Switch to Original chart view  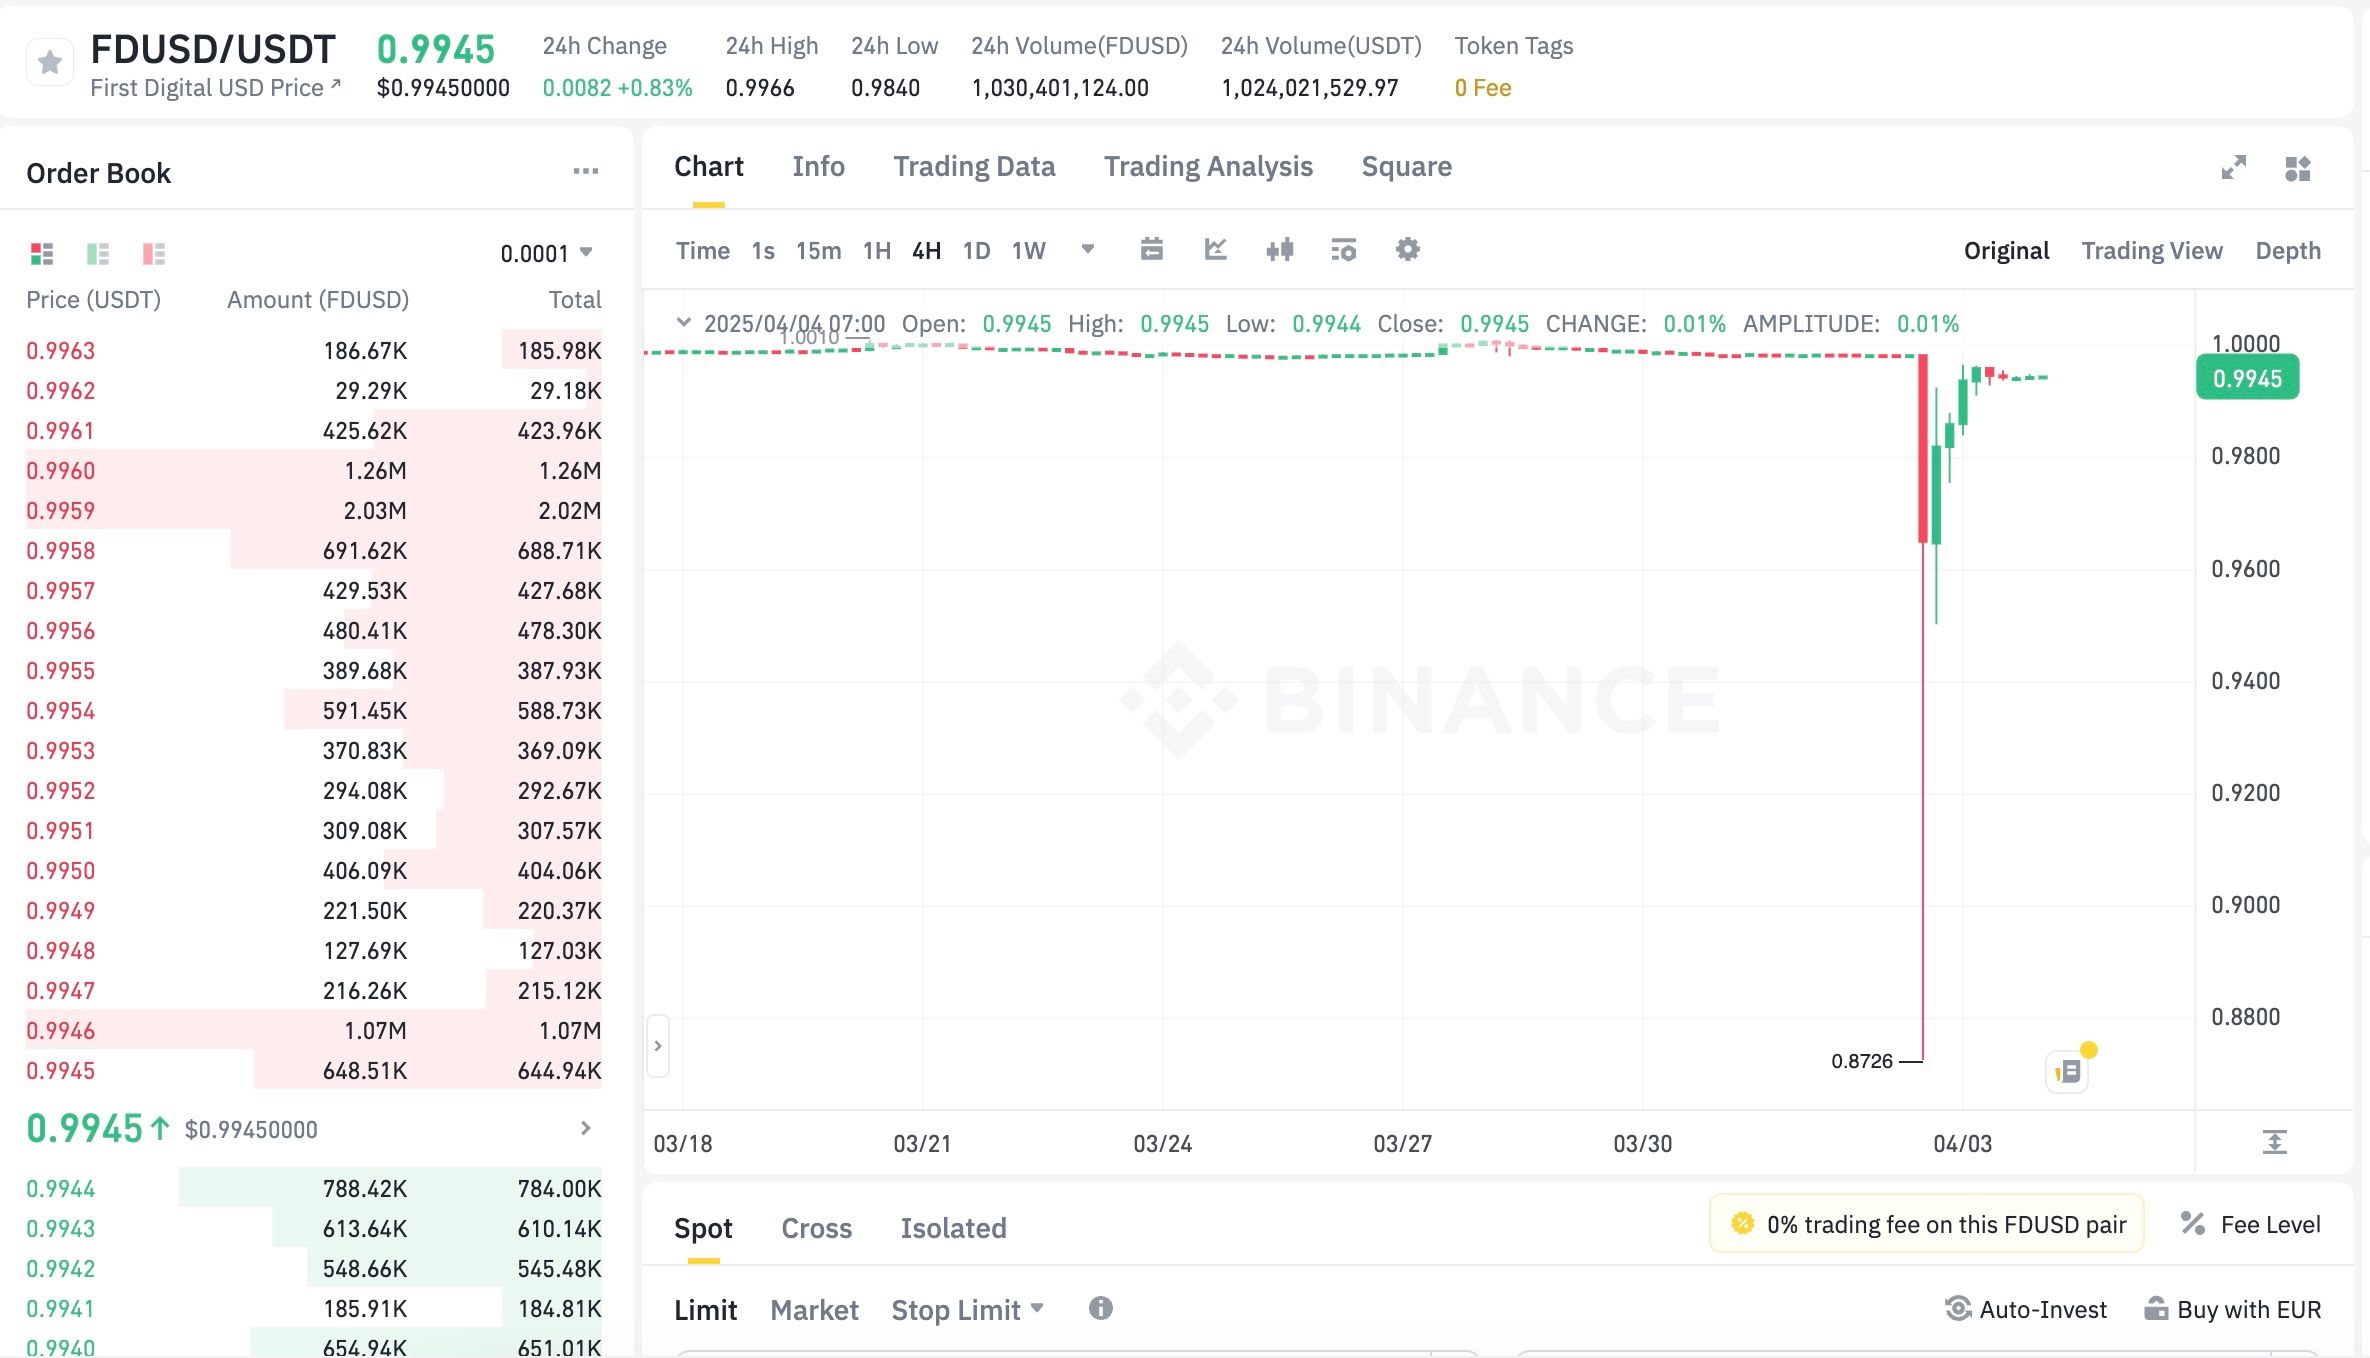coord(2006,250)
